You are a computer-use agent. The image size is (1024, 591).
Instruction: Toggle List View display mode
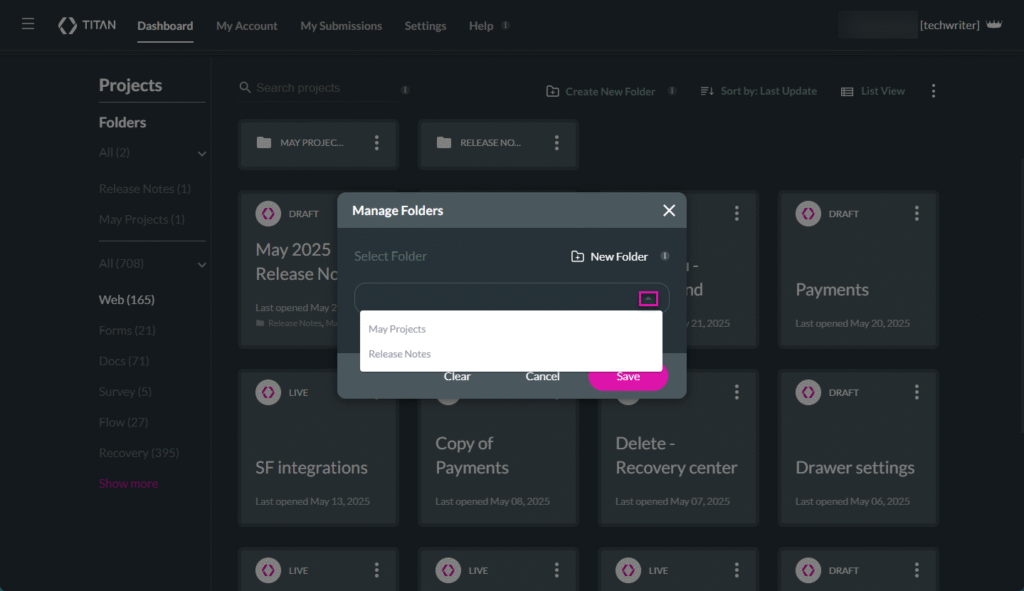coord(873,90)
